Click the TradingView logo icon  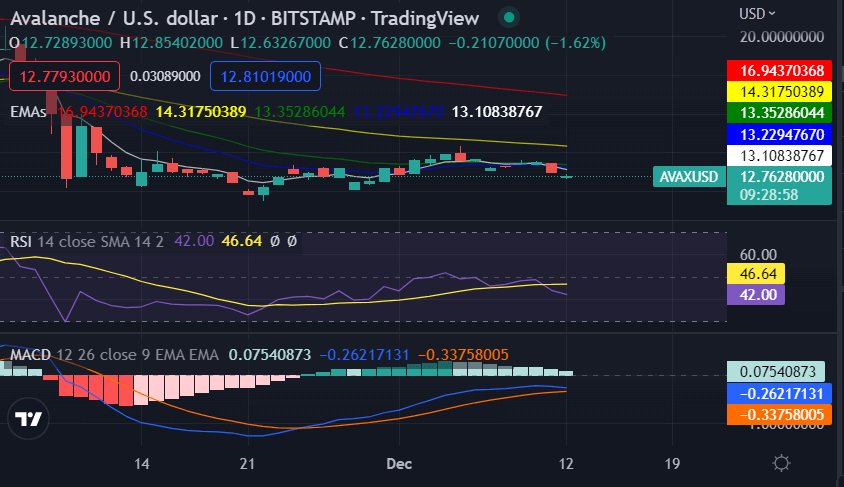pos(28,419)
